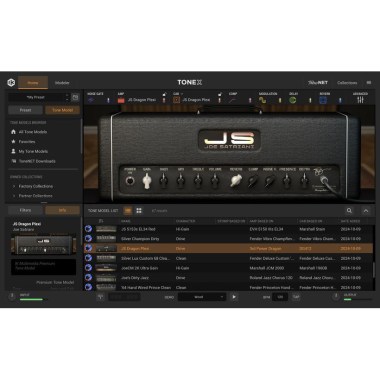Toggle the Power On switch on the amp
Screen dimensions: 380x380
pos(130,181)
